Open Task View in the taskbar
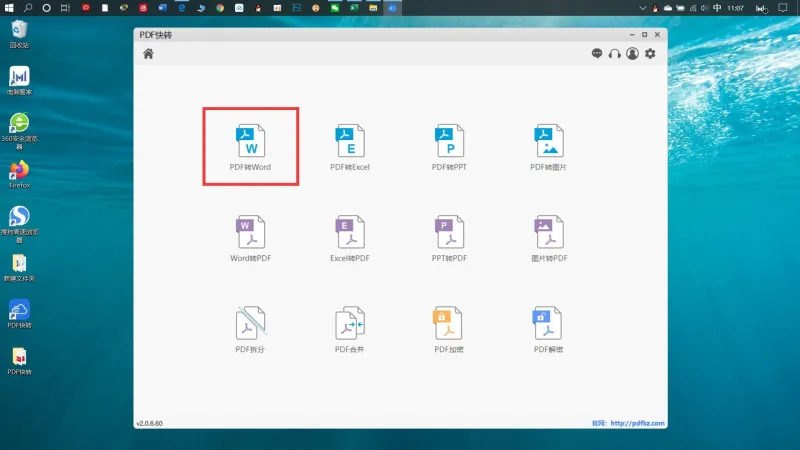Image resolution: width=800 pixels, height=450 pixels. [x=65, y=8]
